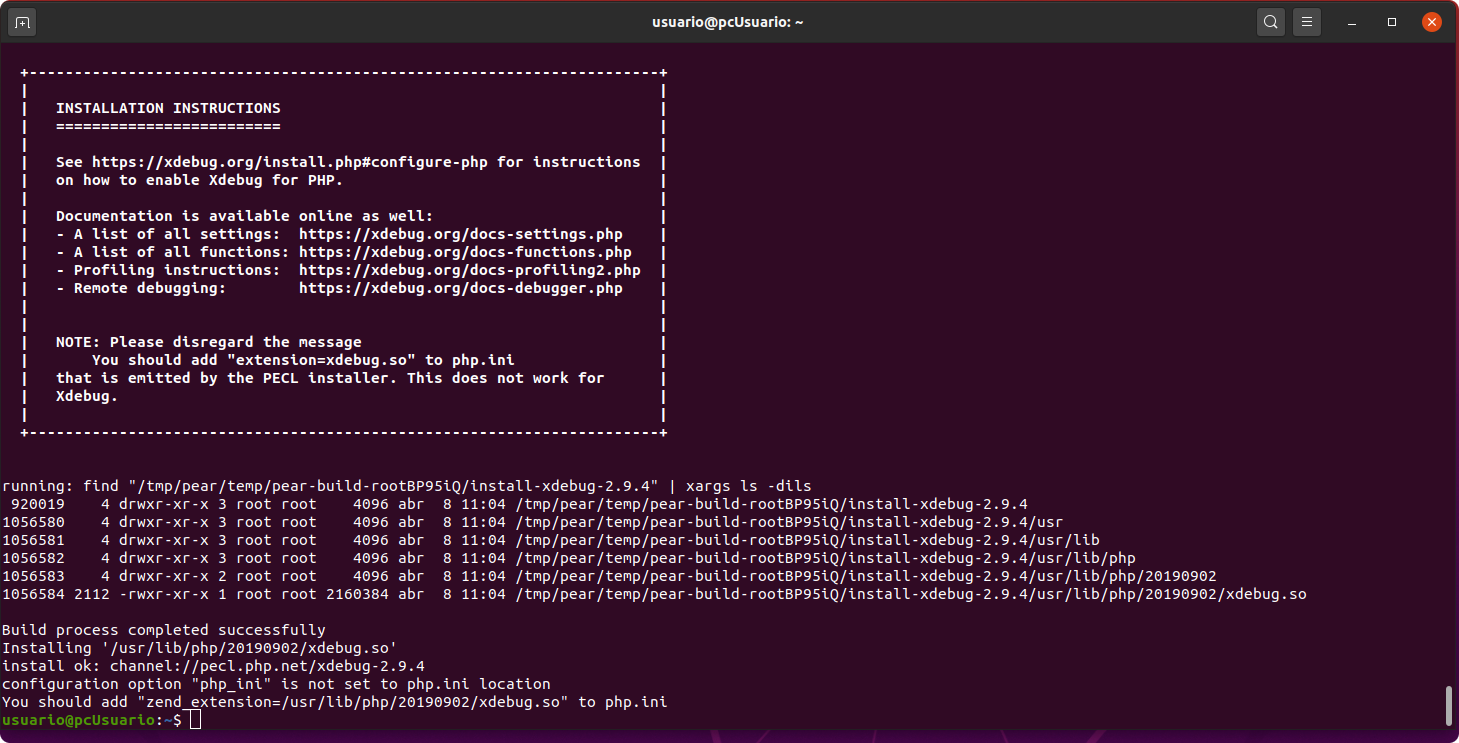1459x743 pixels.
Task: Click the row ending in install-xdebug-2.9.4/usr
Action: (533, 522)
